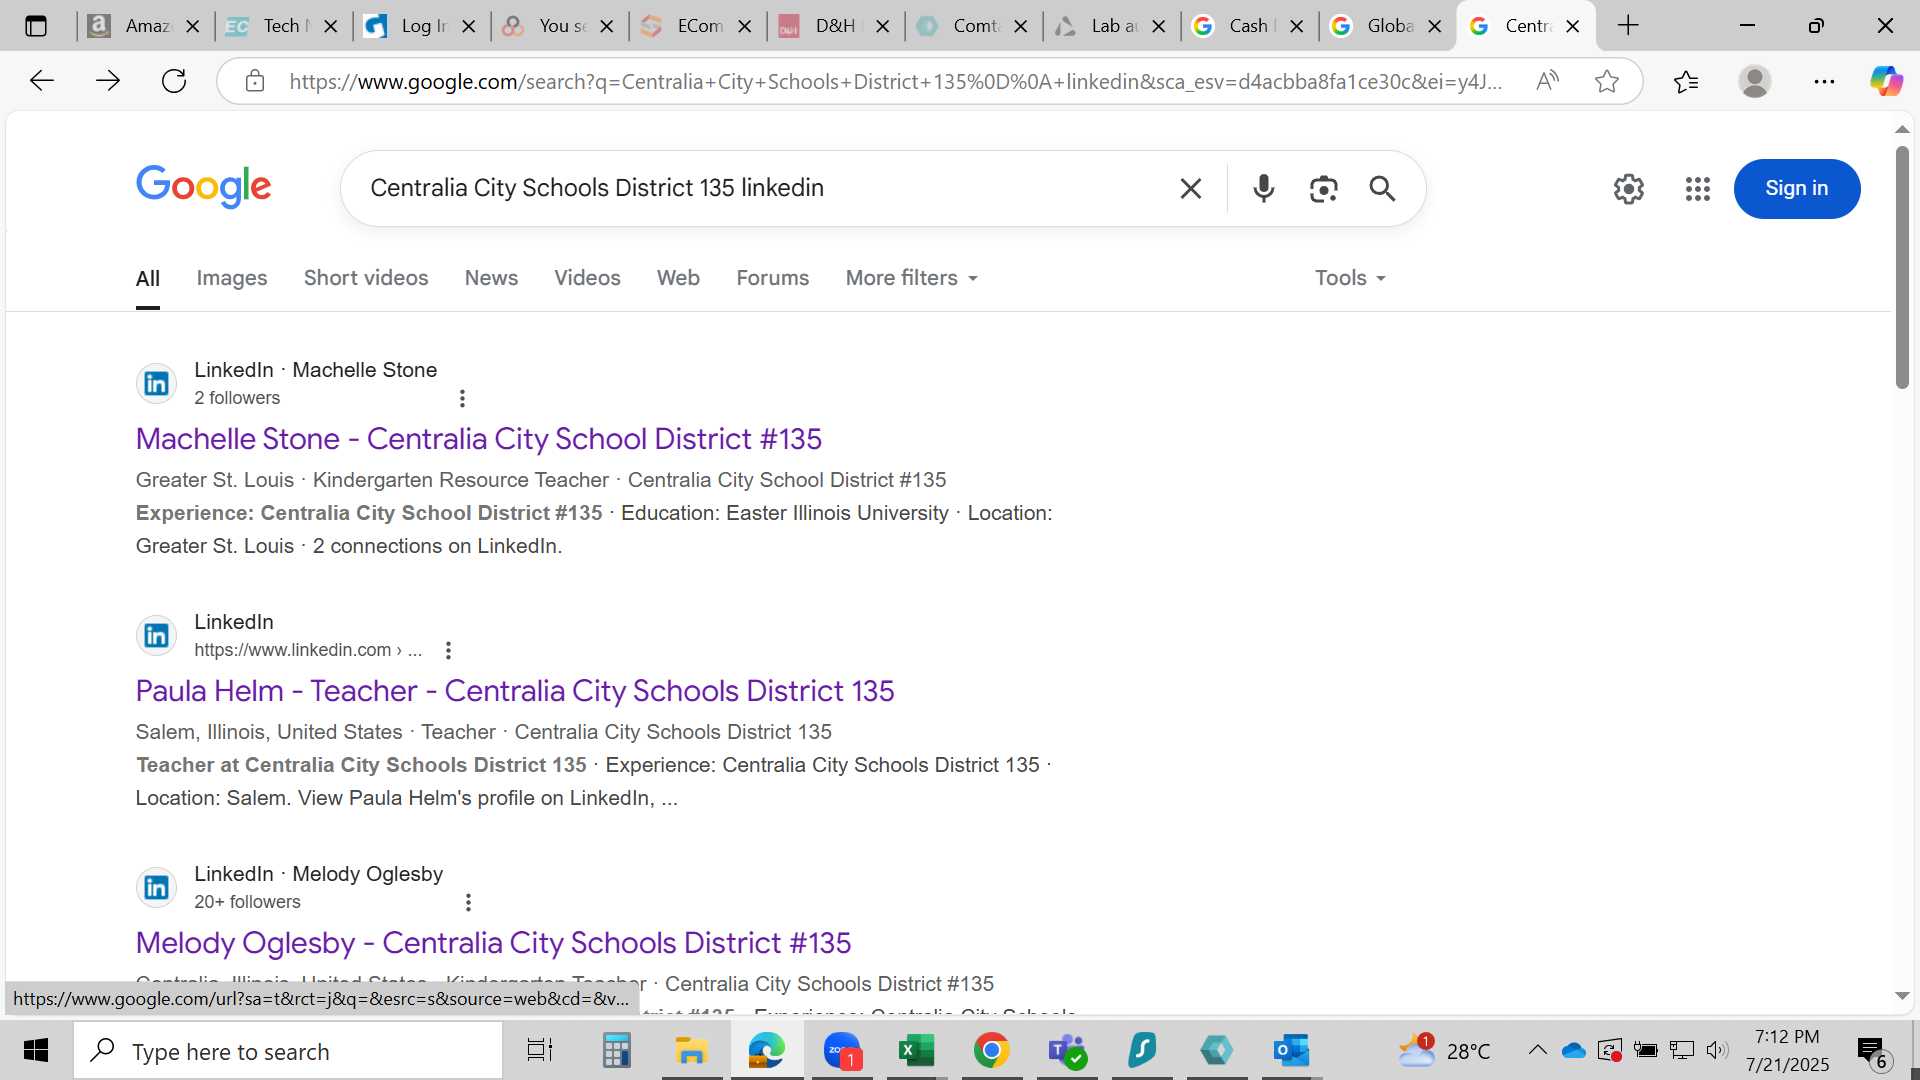Open the Google apps grid
This screenshot has width=1920, height=1080.
coord(1698,188)
